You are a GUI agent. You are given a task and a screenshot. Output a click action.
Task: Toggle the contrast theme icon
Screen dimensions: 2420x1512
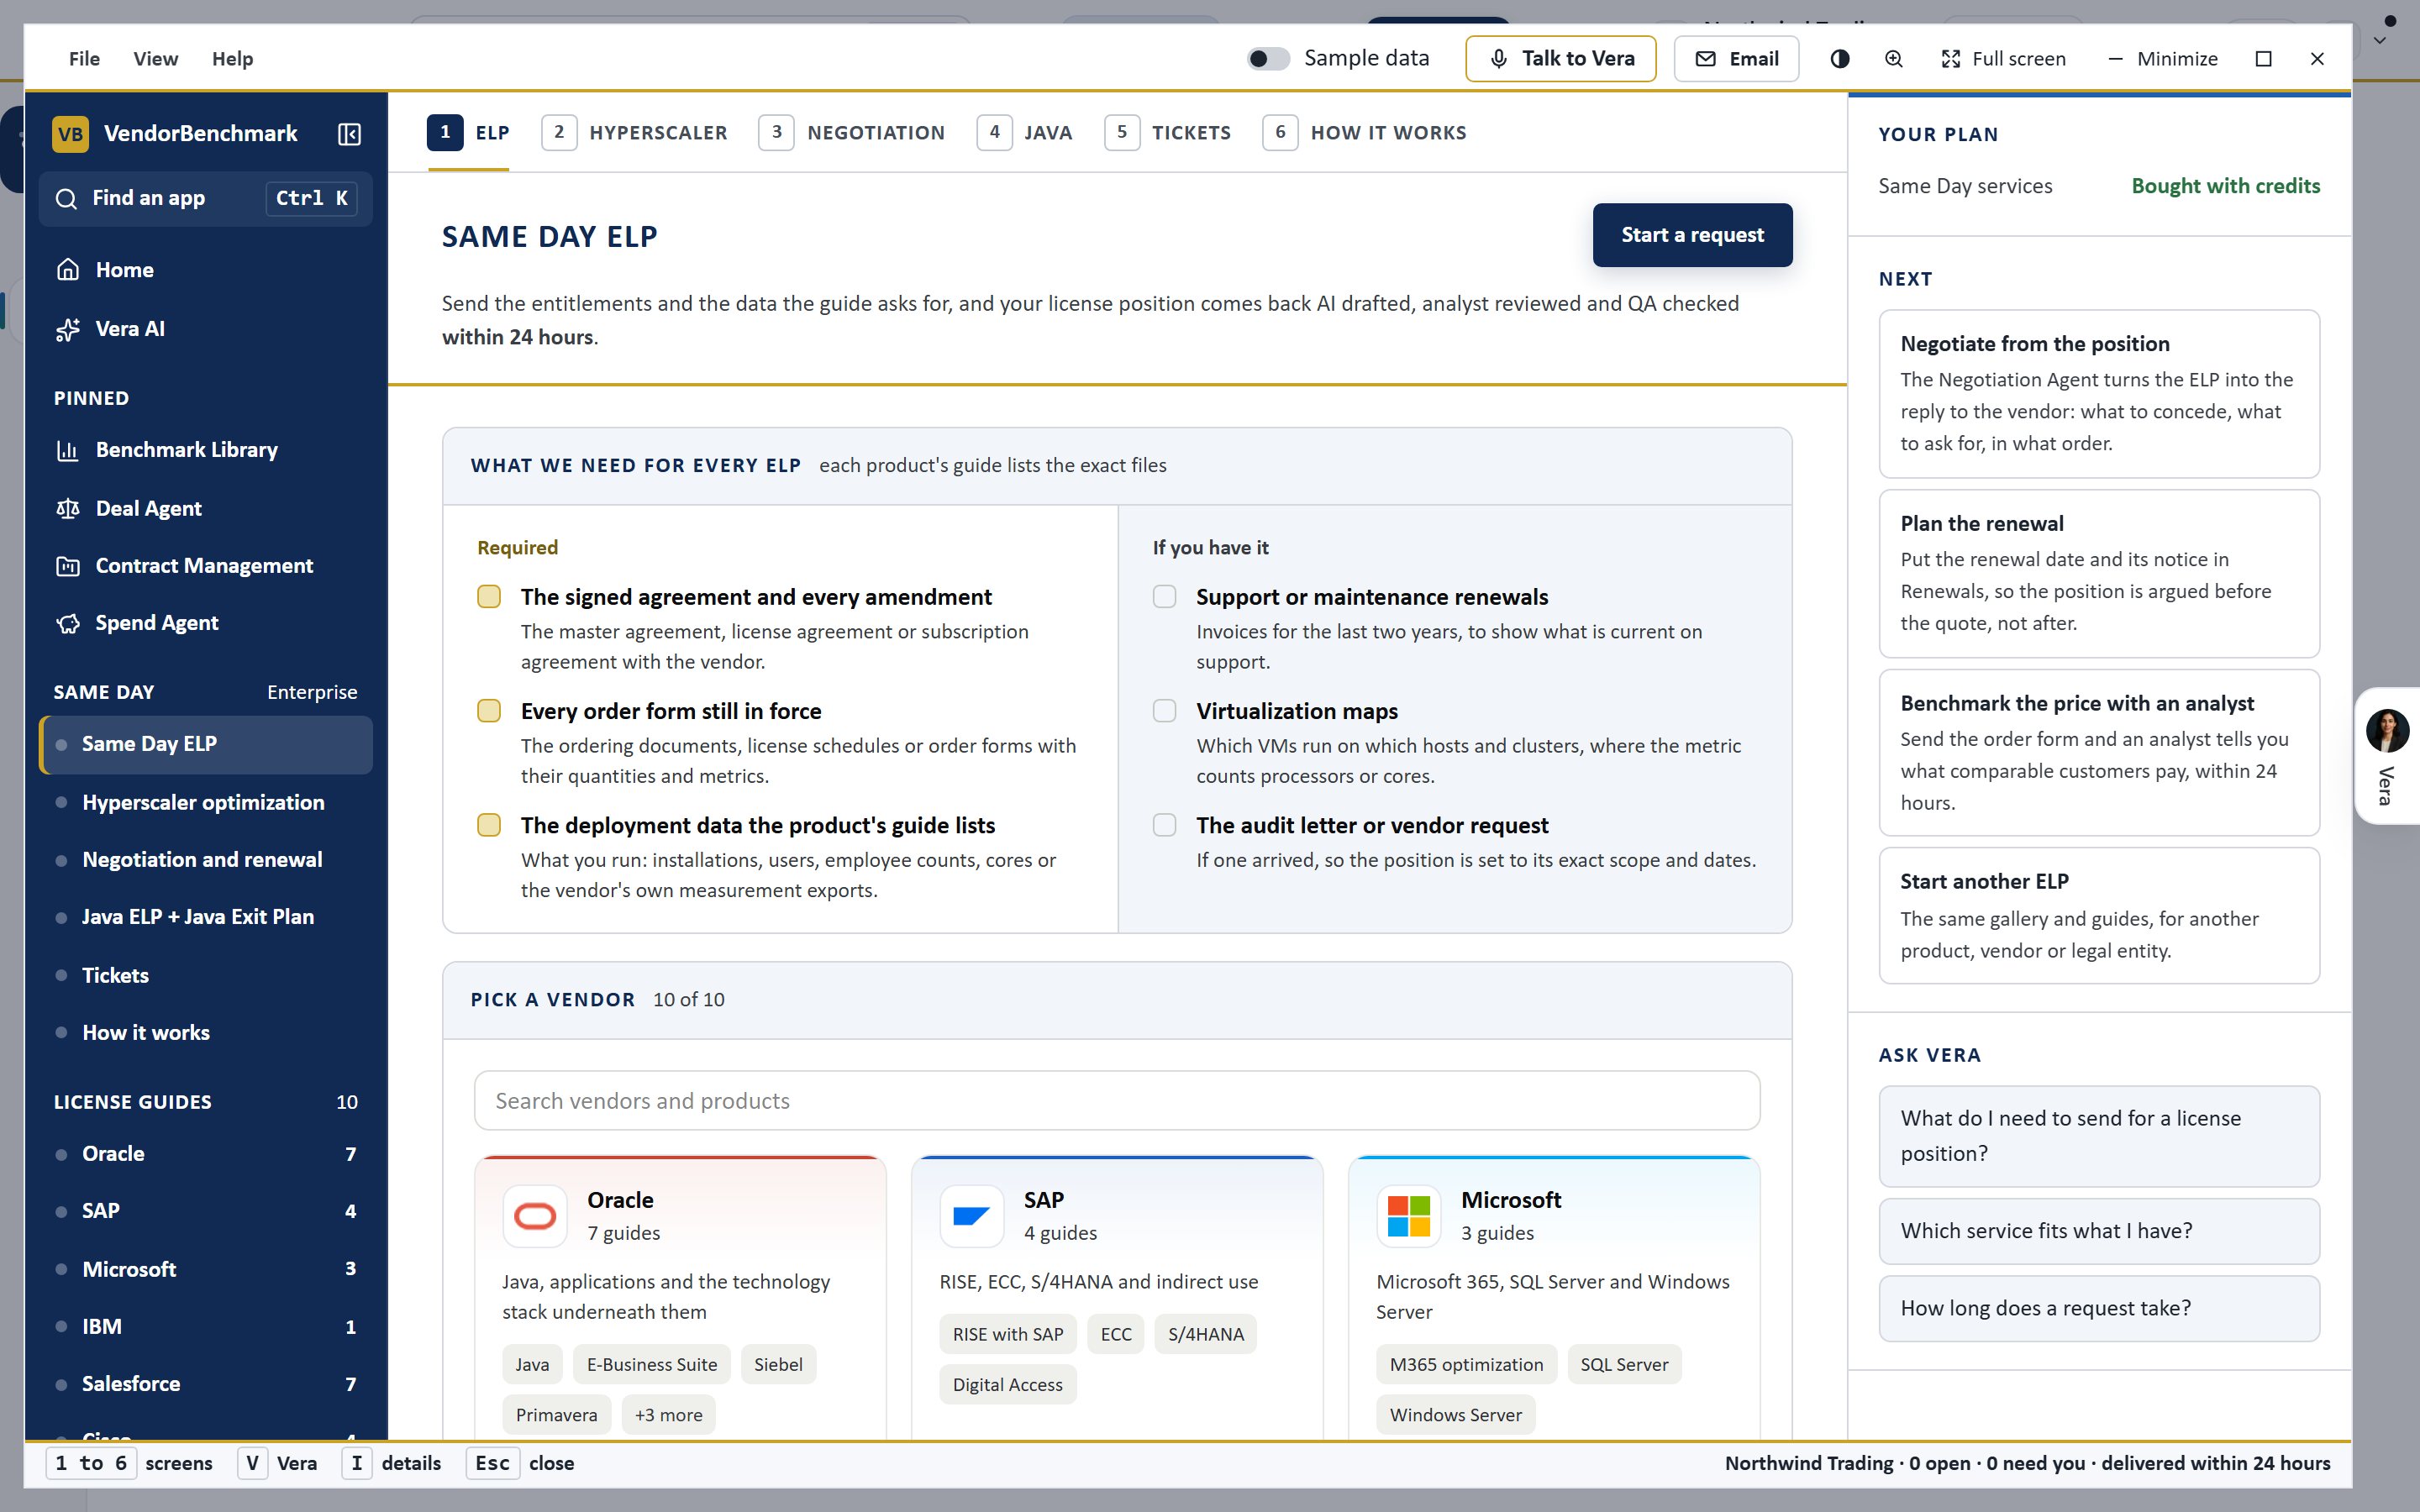coord(1840,59)
